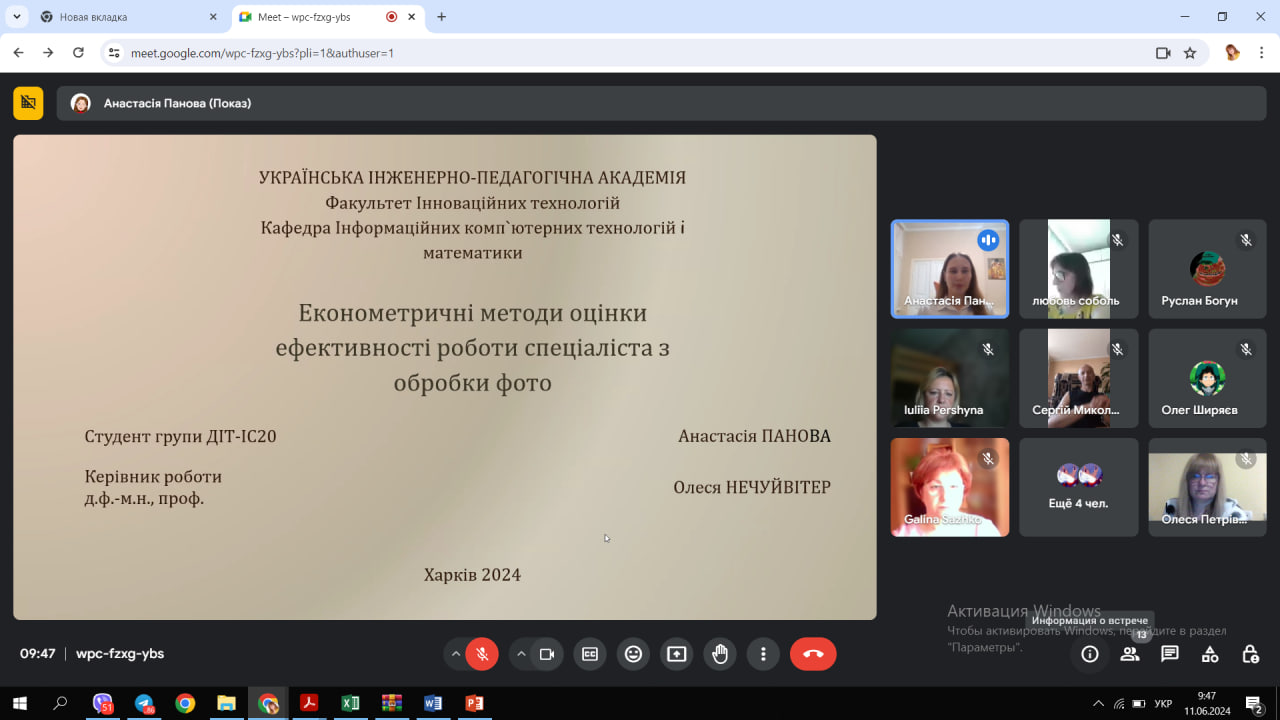Click the Ещё 4 чел. tile
Image resolution: width=1280 pixels, height=720 pixels.
[1078, 487]
